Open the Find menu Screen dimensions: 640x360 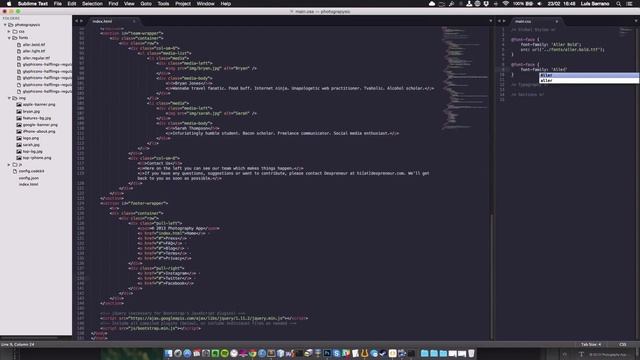click(113, 4)
